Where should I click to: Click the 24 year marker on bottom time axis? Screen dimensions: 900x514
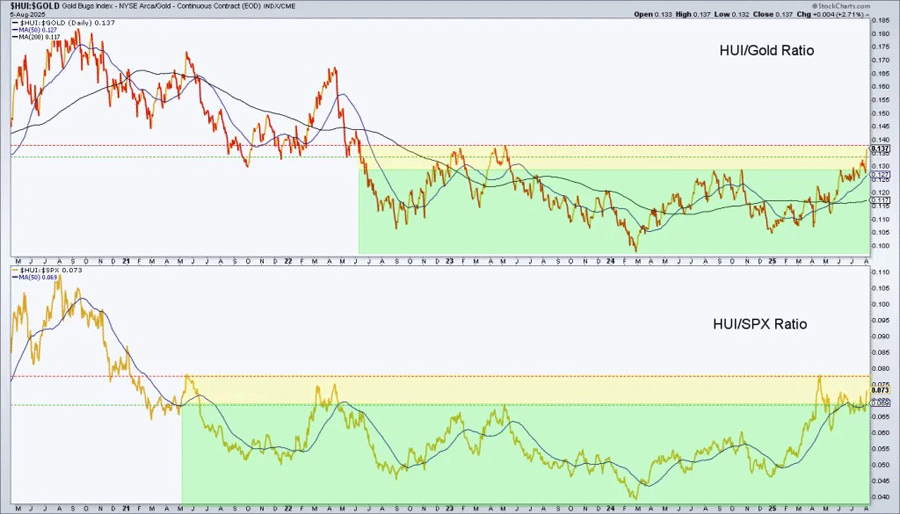pyautogui.click(x=610, y=508)
